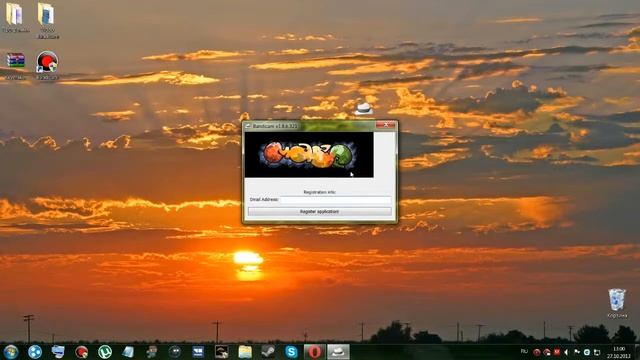Click the Email Address input field
Viewport: 640px width, 360px height.
(336, 200)
